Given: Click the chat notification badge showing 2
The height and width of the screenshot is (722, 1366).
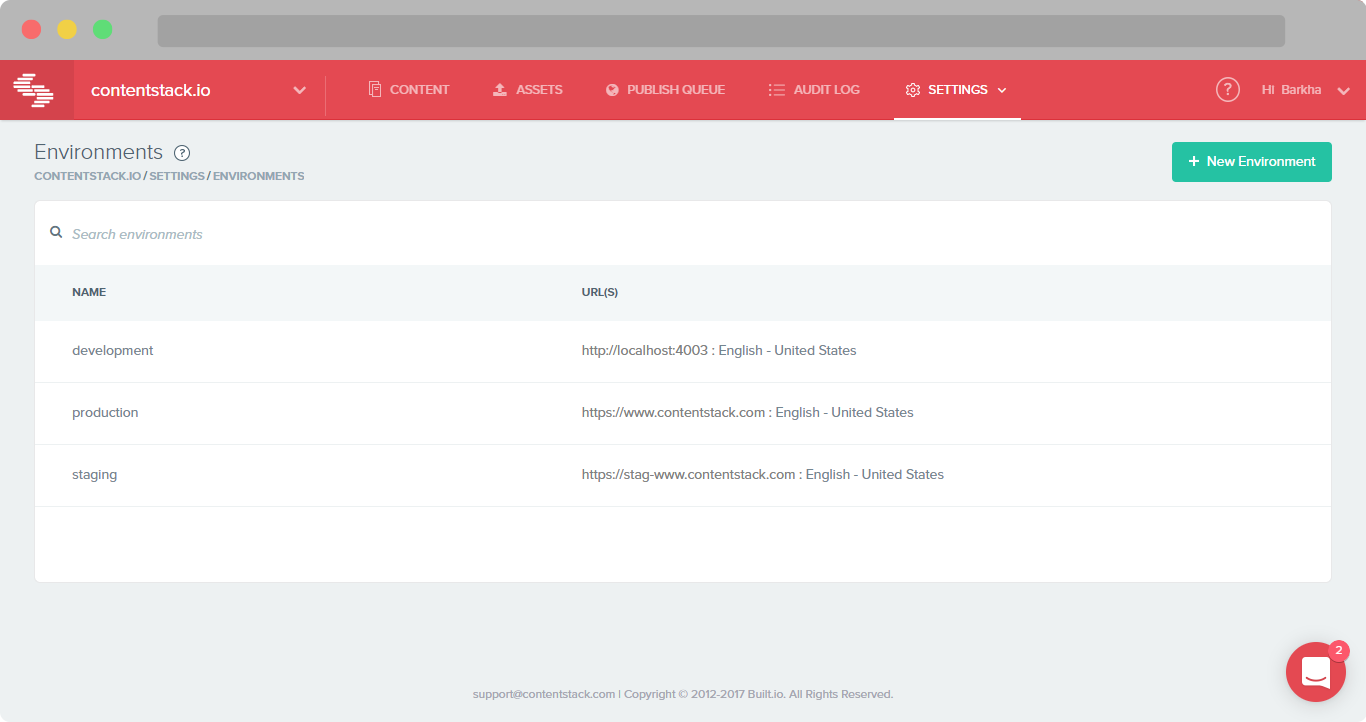Looking at the screenshot, I should pos(1338,651).
